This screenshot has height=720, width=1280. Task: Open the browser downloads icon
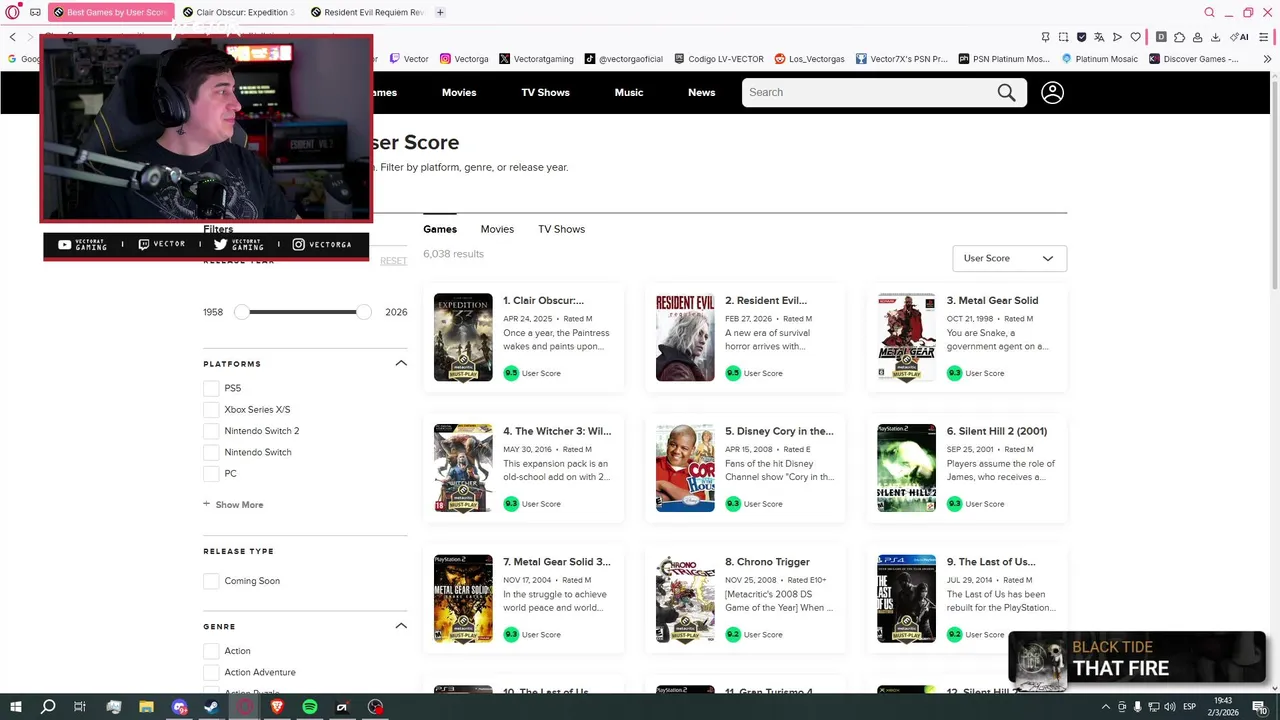[x=1215, y=37]
